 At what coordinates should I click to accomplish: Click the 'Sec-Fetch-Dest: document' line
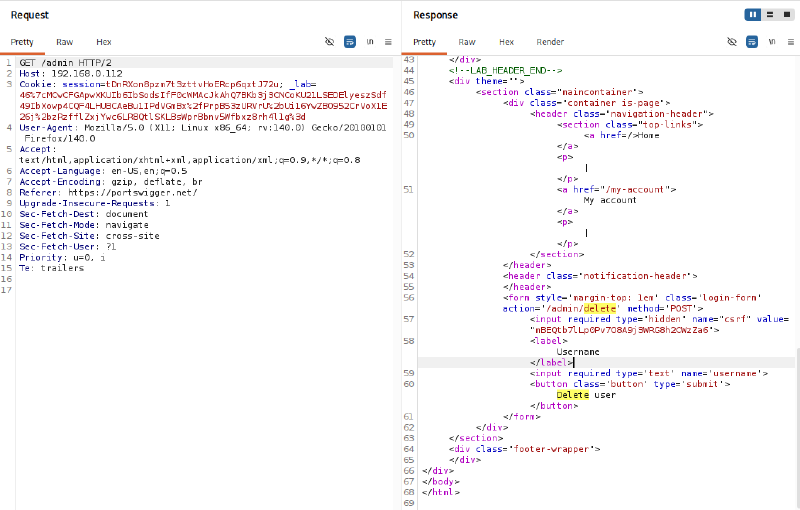(x=84, y=214)
